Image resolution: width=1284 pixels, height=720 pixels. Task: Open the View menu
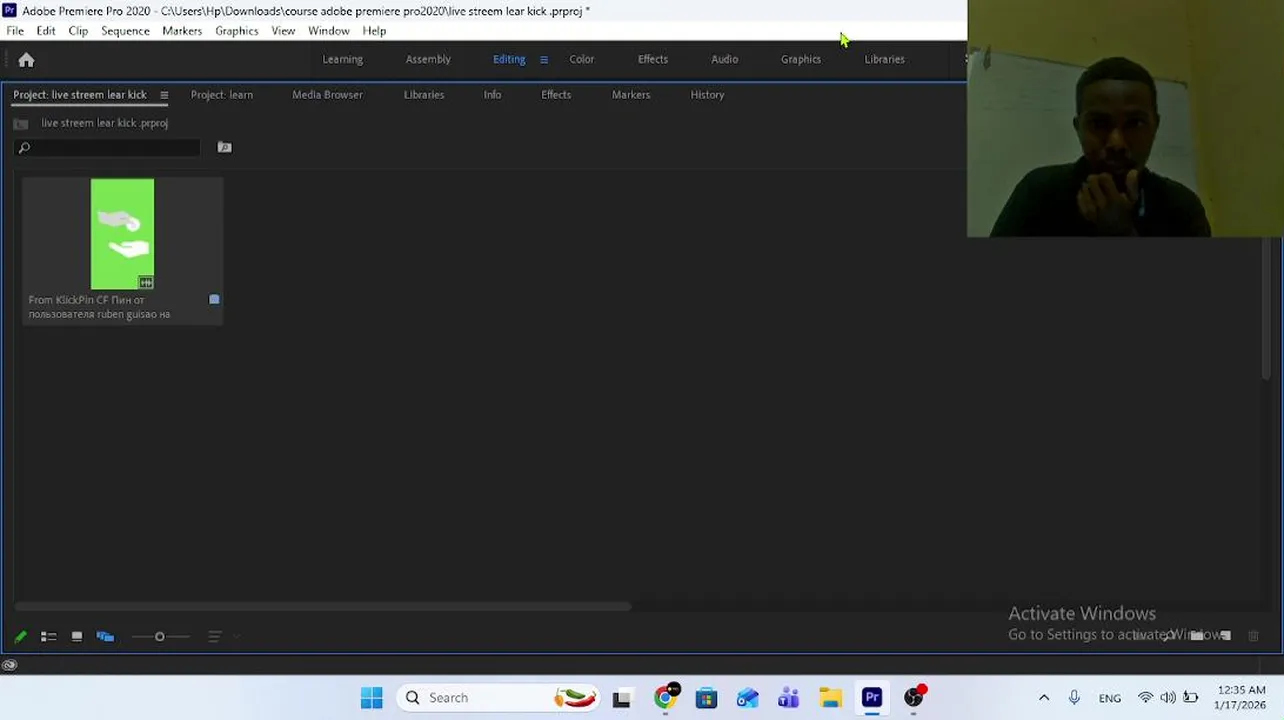pos(283,31)
